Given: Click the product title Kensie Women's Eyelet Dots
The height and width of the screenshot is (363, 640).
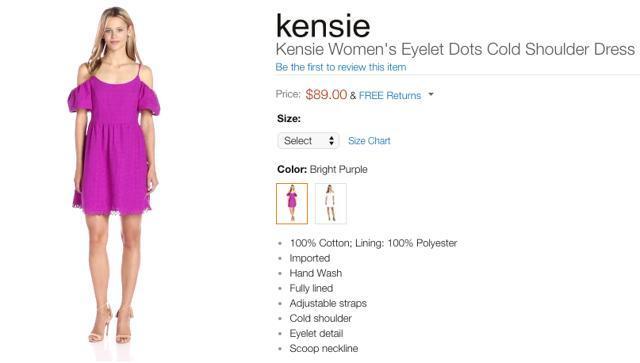Looking at the screenshot, I should [455, 49].
